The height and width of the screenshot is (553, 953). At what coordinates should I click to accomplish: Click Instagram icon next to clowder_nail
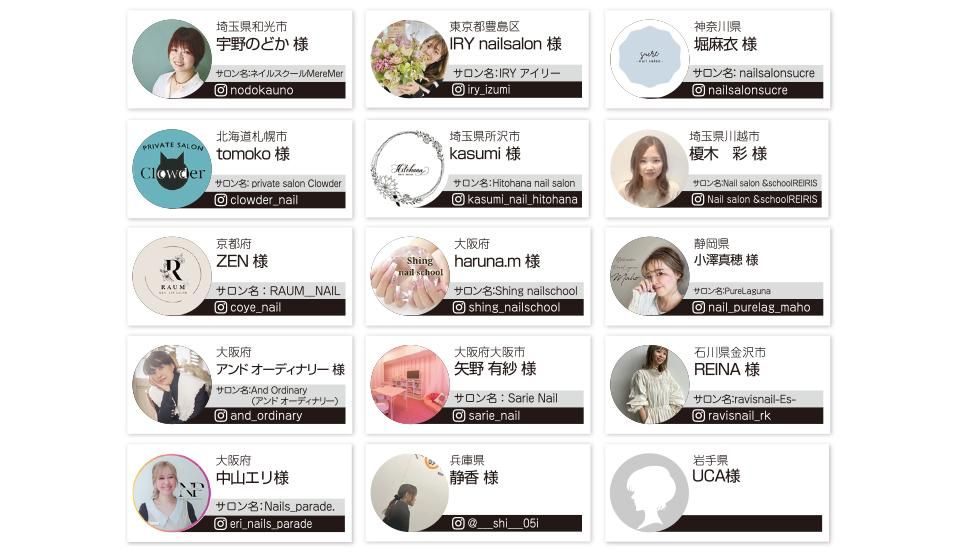coord(221,200)
